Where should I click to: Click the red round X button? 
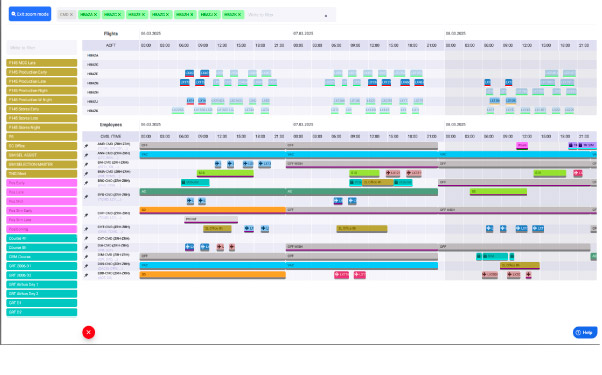(x=89, y=332)
